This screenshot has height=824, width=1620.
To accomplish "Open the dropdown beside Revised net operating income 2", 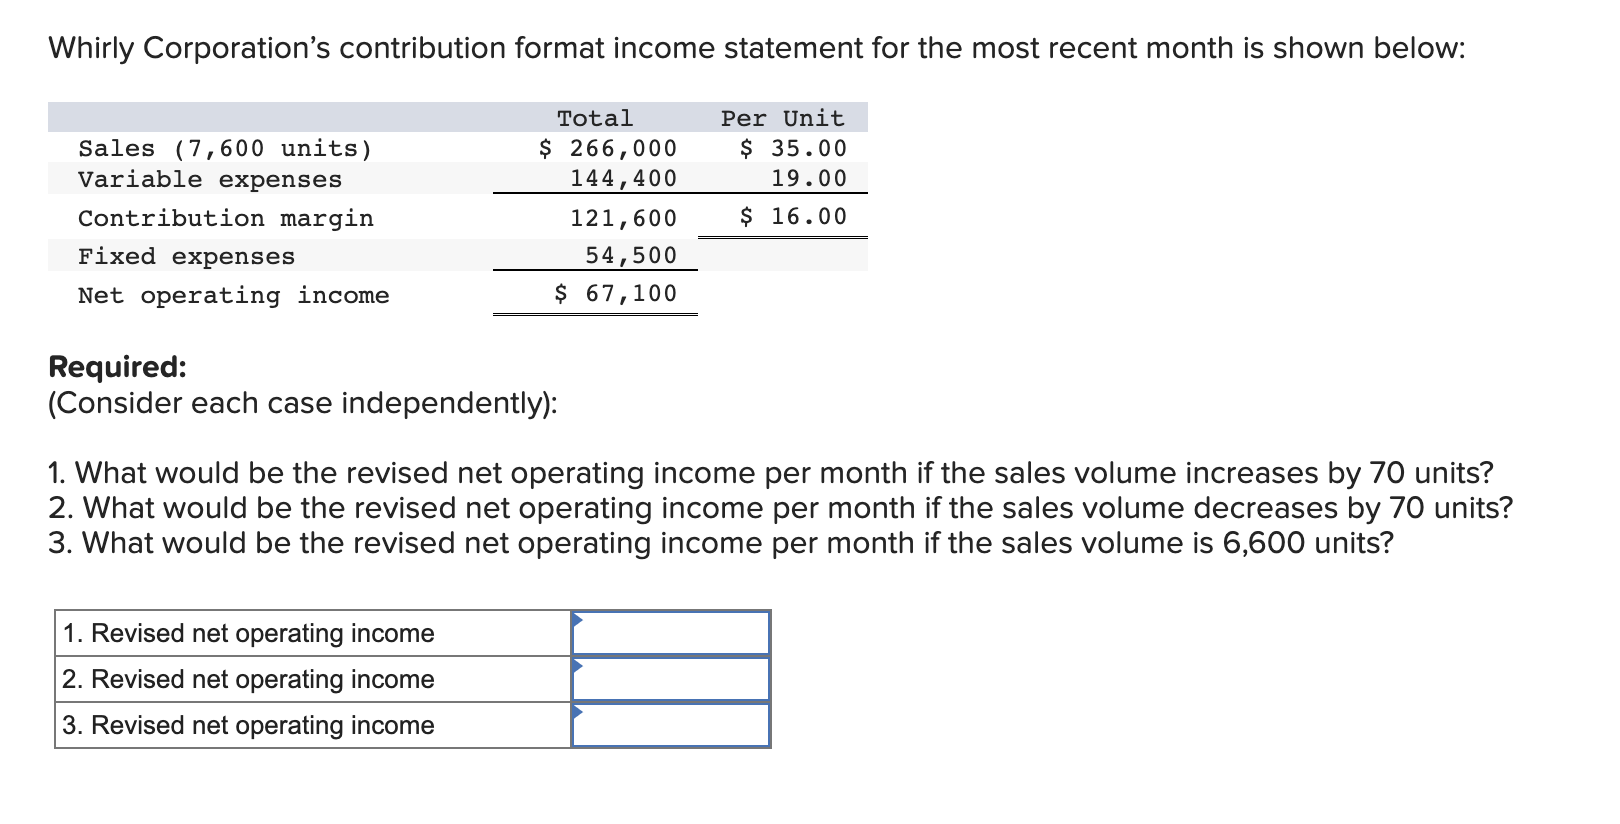I will (x=580, y=666).
